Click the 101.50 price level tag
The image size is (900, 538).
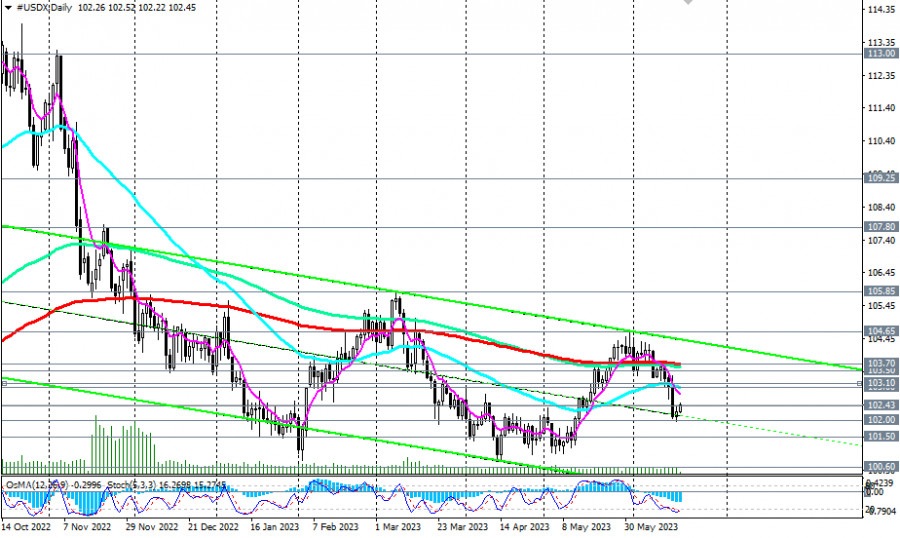point(881,437)
